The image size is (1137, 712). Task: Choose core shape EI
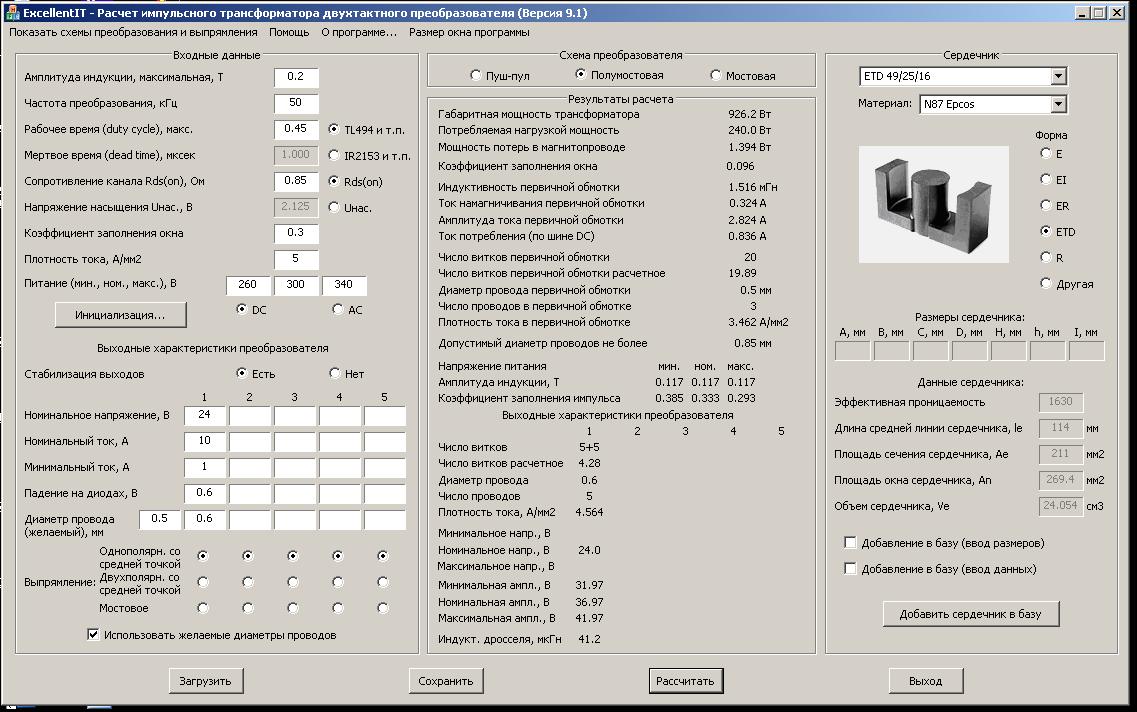[x=1046, y=179]
